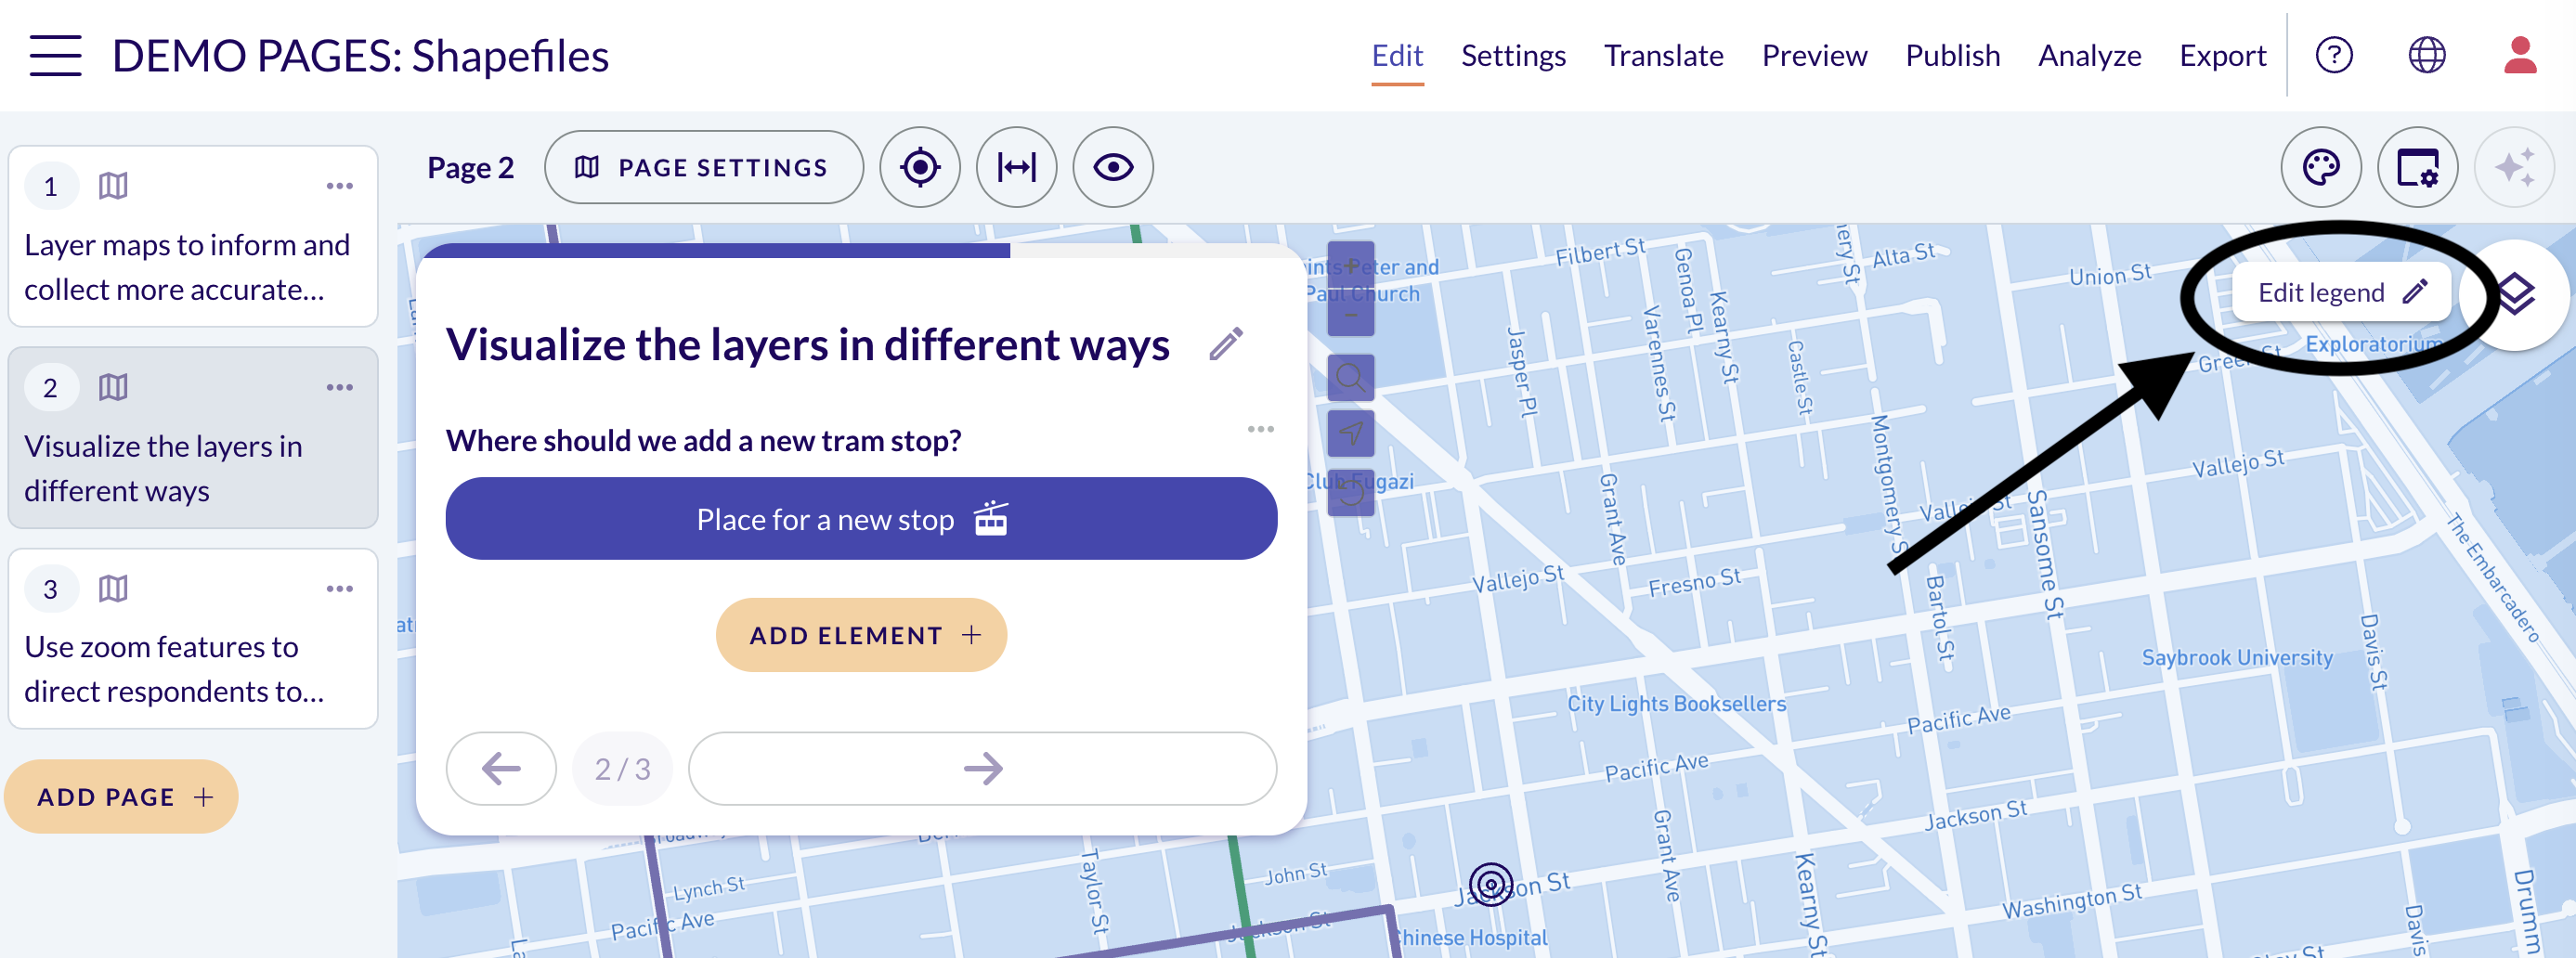
Task: Toggle the page preview eye icon
Action: coord(1112,167)
